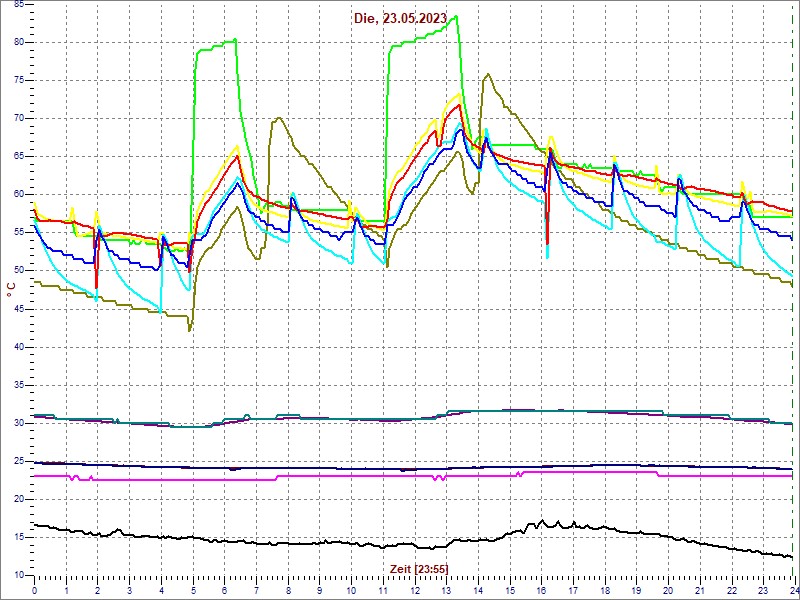
Task: Click the 60 label on the temperature axis
Action: tap(18, 195)
